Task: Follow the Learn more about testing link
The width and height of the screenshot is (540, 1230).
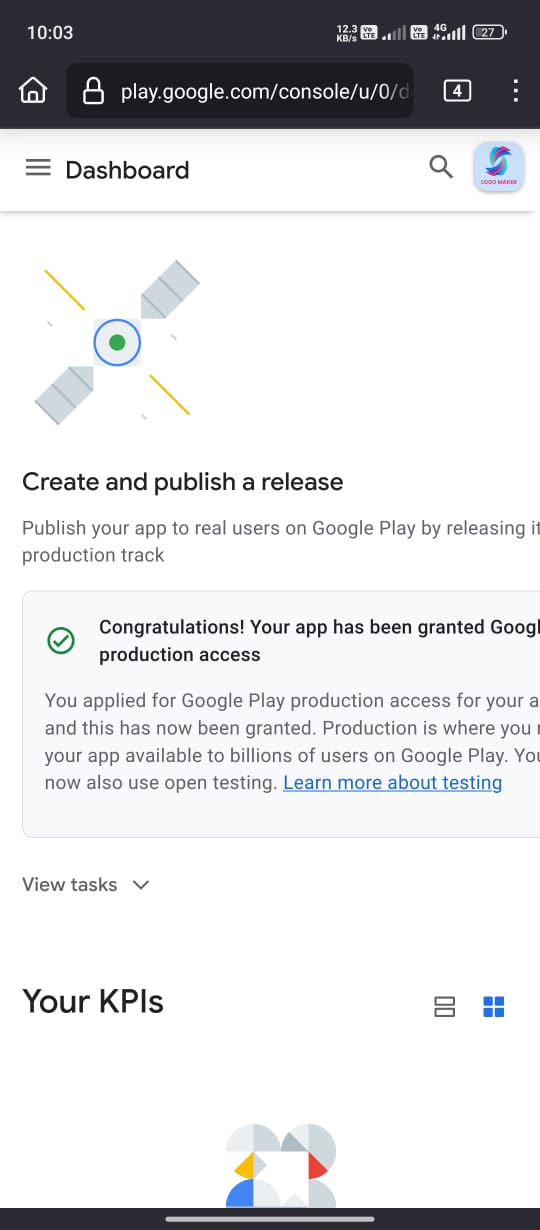Action: [x=392, y=783]
